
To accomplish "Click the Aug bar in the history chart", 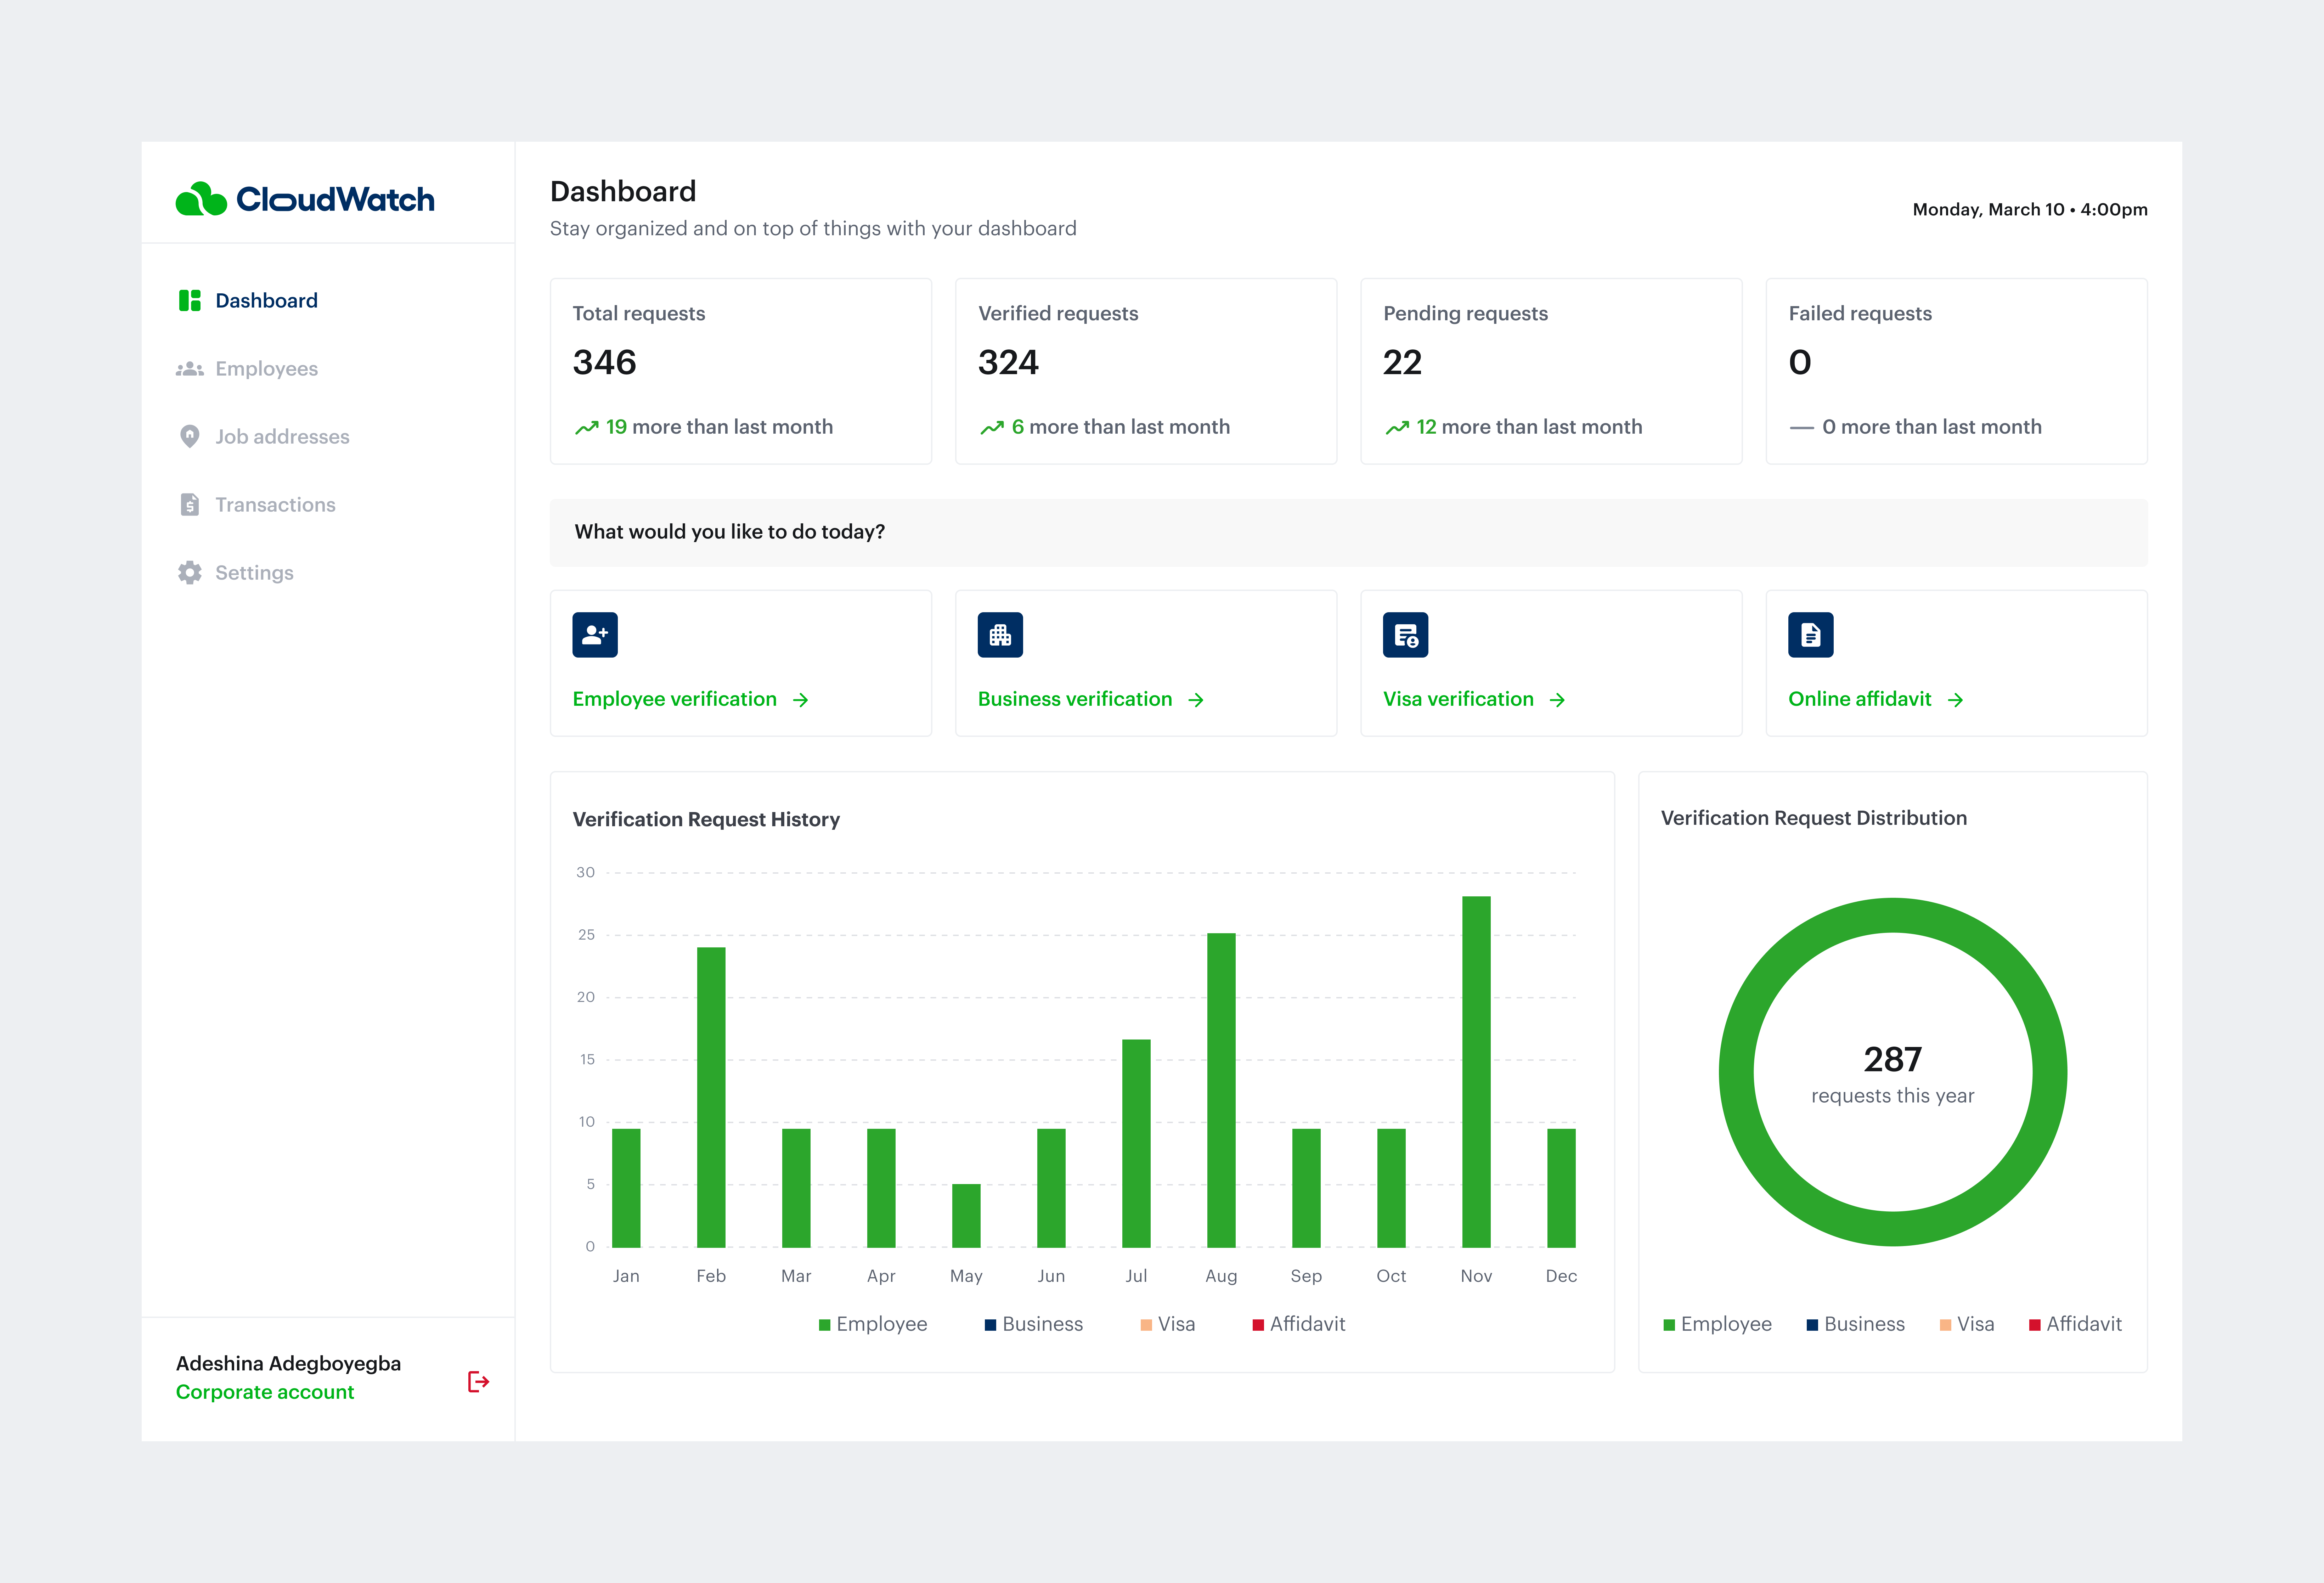I will click(1221, 1090).
